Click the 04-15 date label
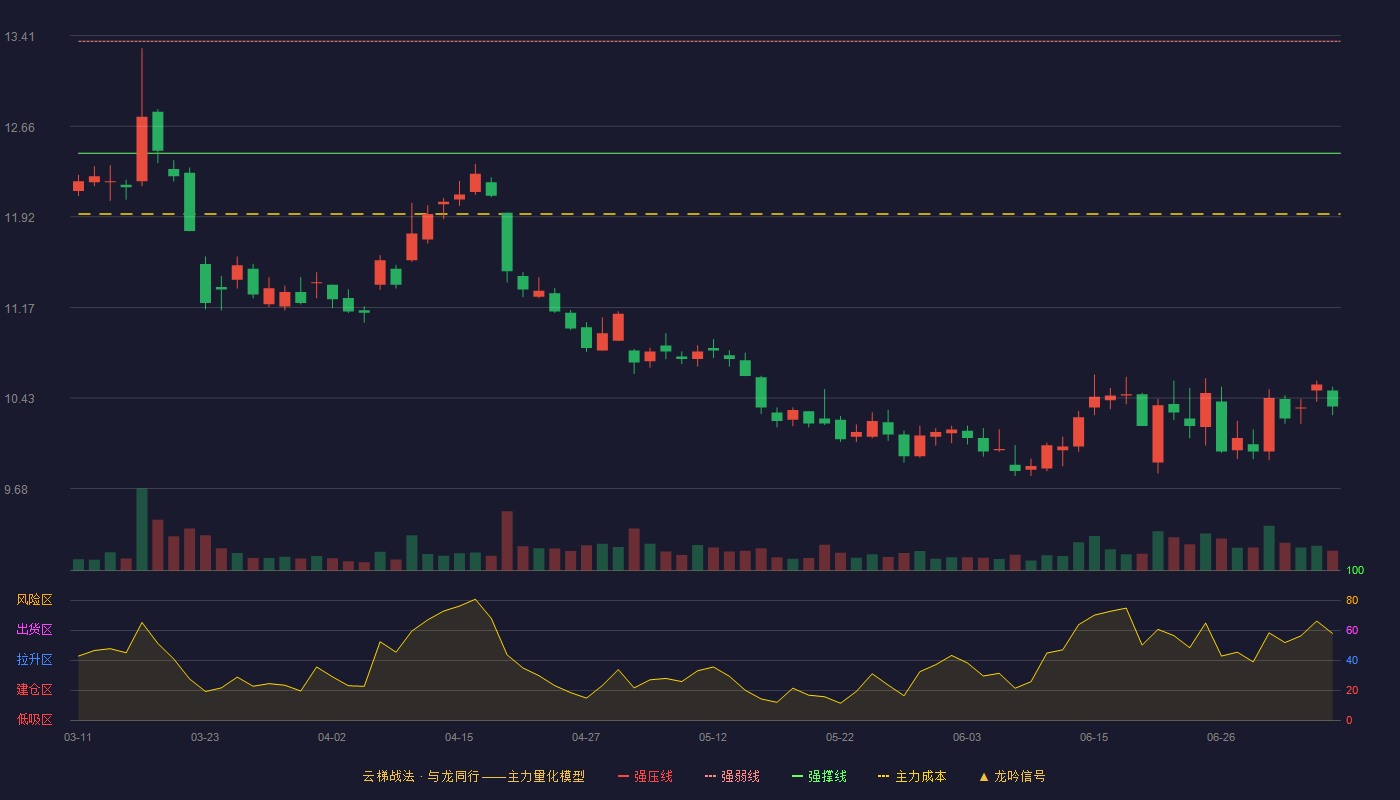Image resolution: width=1400 pixels, height=800 pixels. [x=459, y=737]
